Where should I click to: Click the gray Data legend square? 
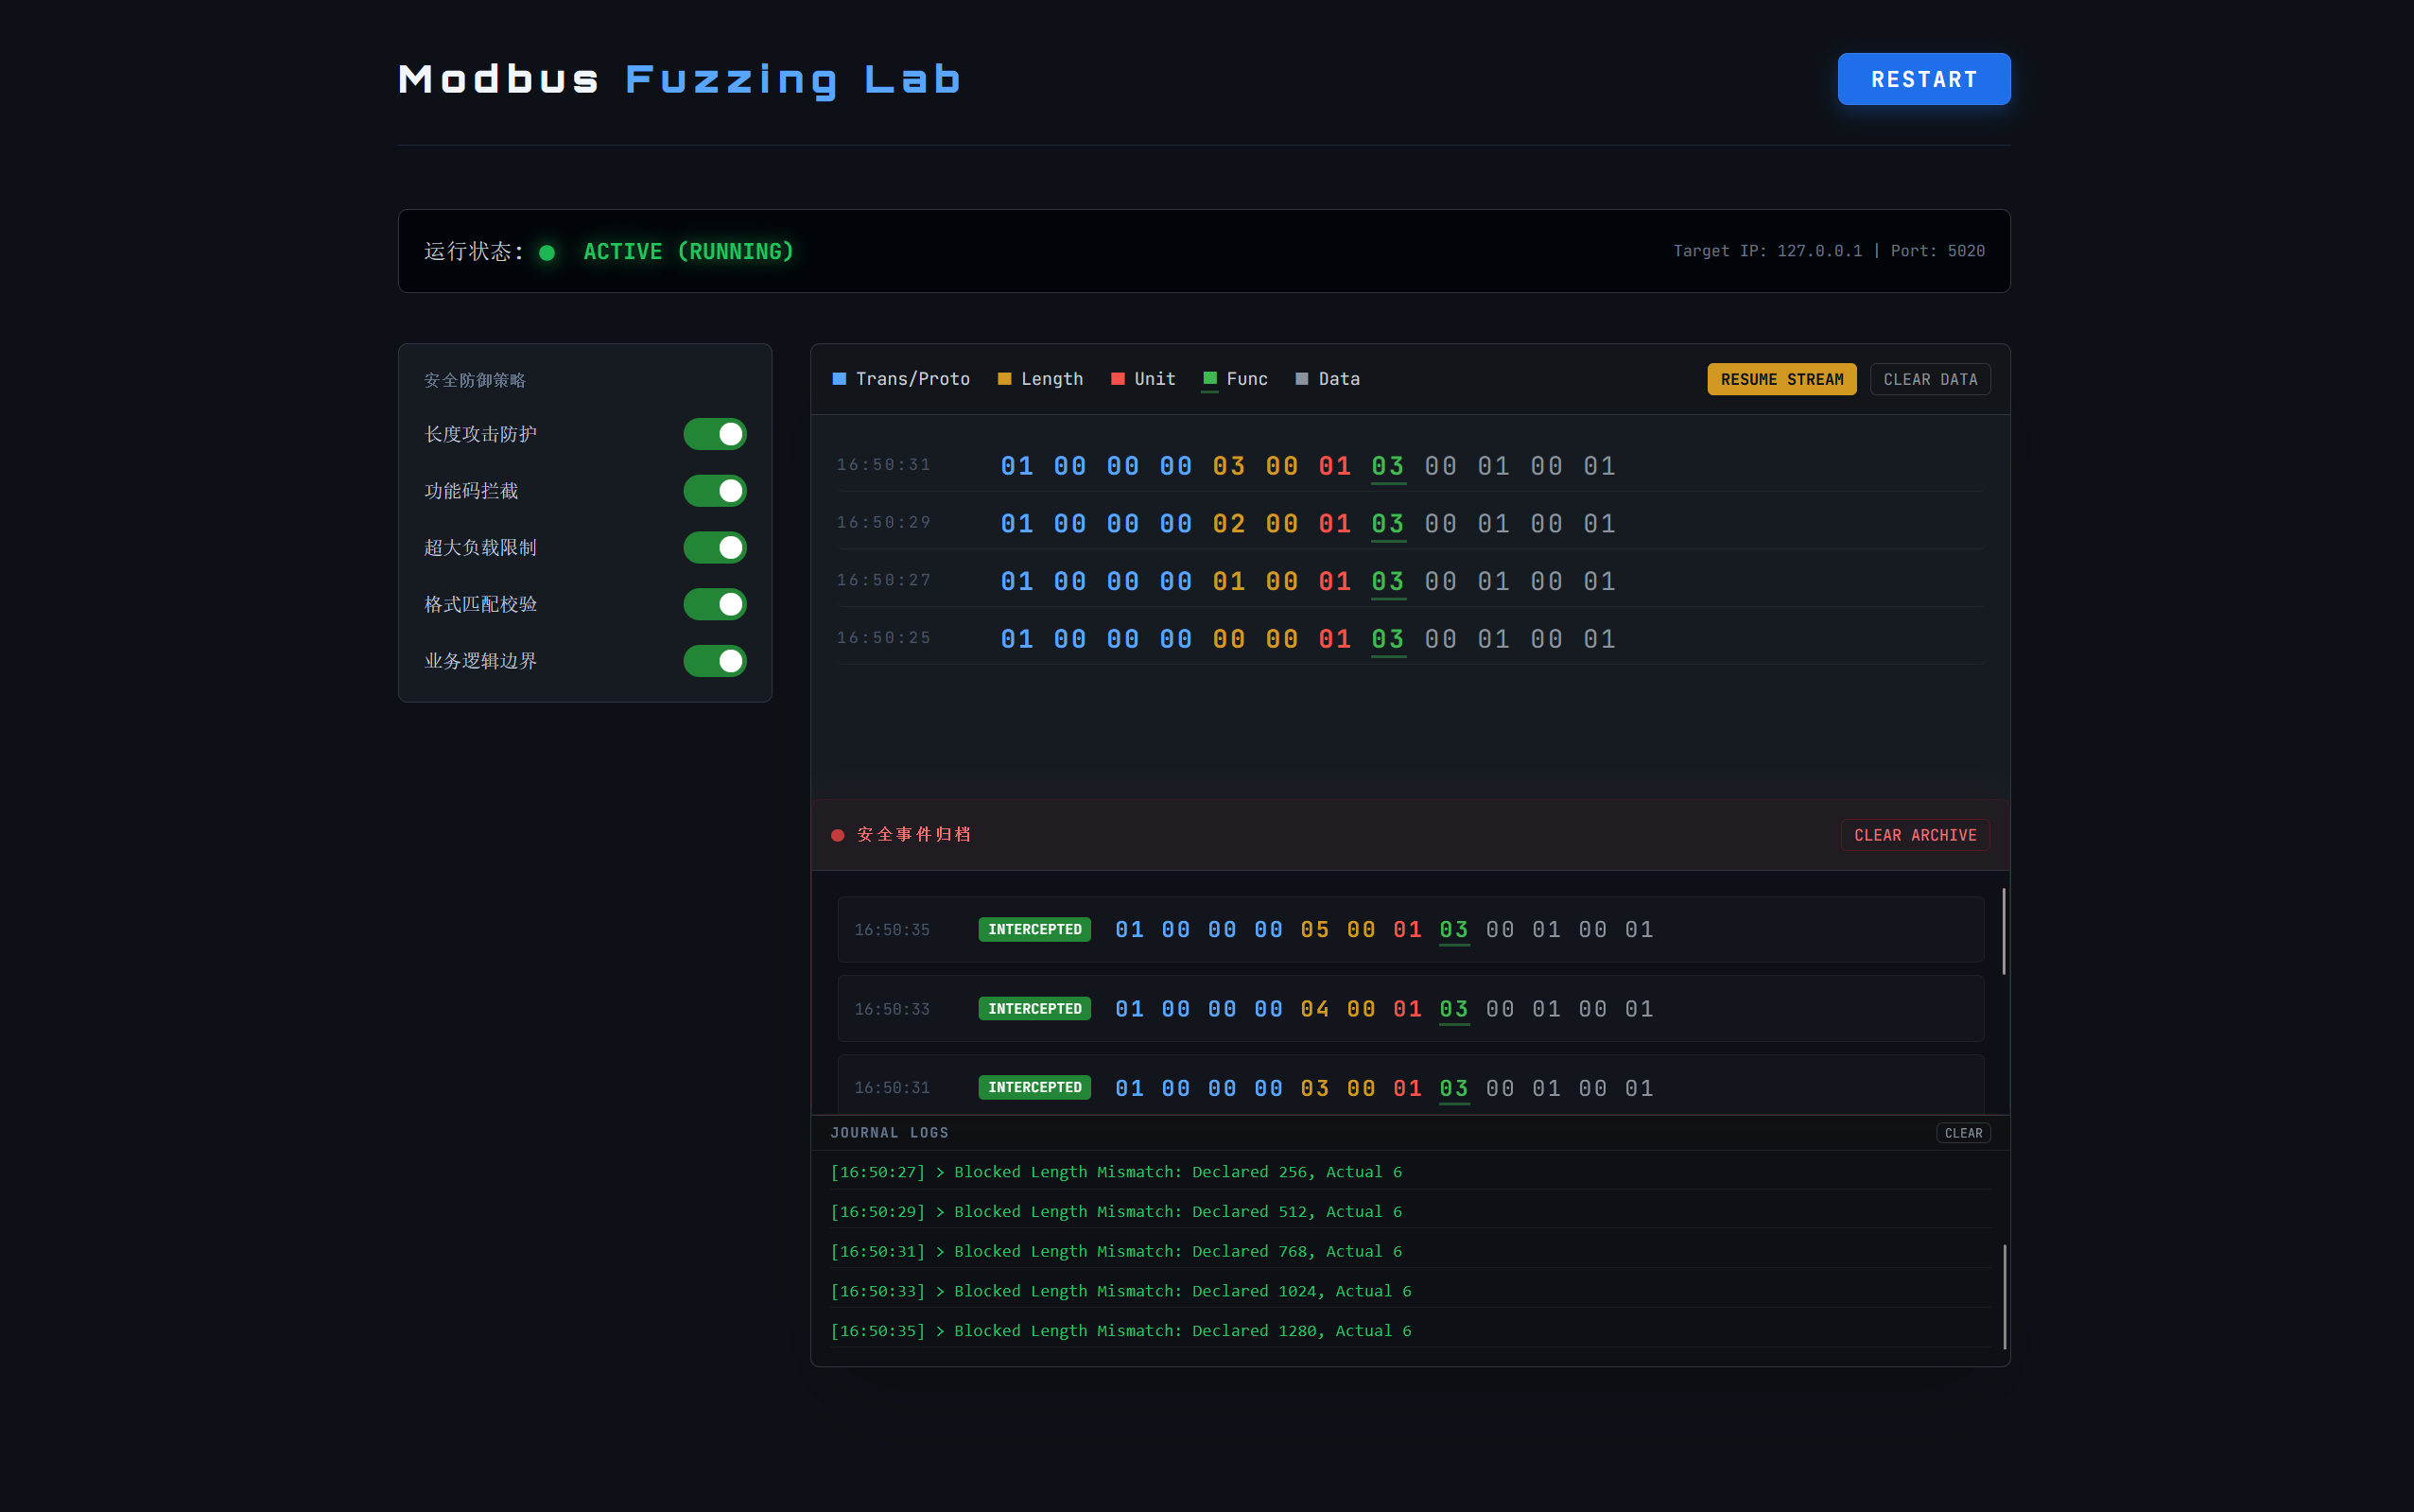coord(1302,379)
